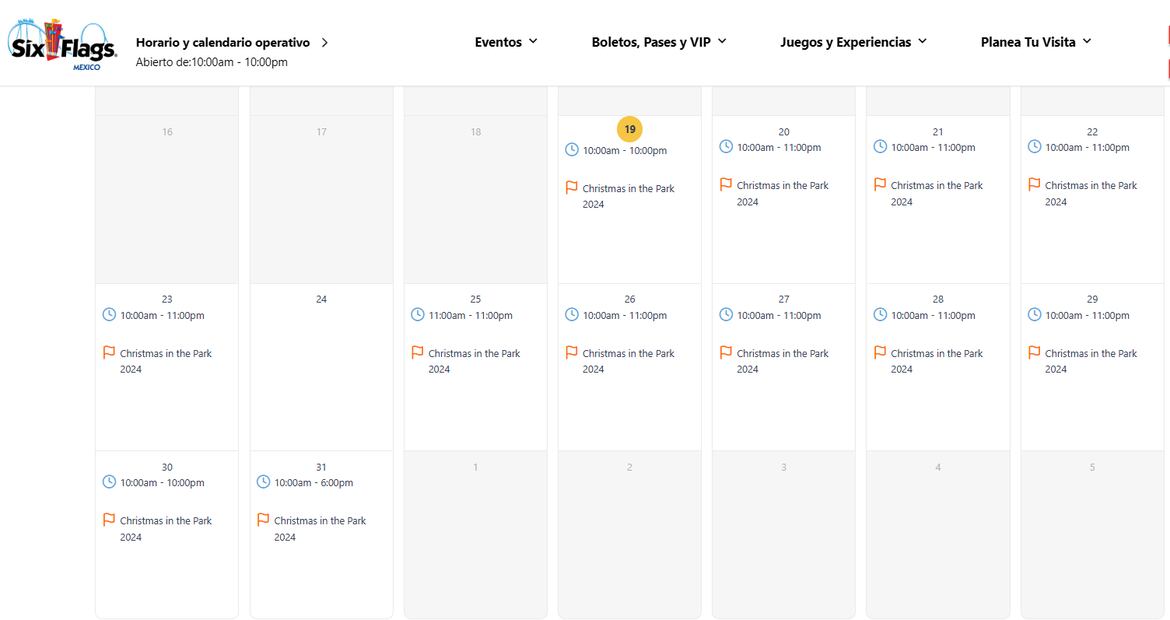This screenshot has width=1170, height=620.
Task: Expand Juegos y Experiencias menu
Action: tap(853, 42)
